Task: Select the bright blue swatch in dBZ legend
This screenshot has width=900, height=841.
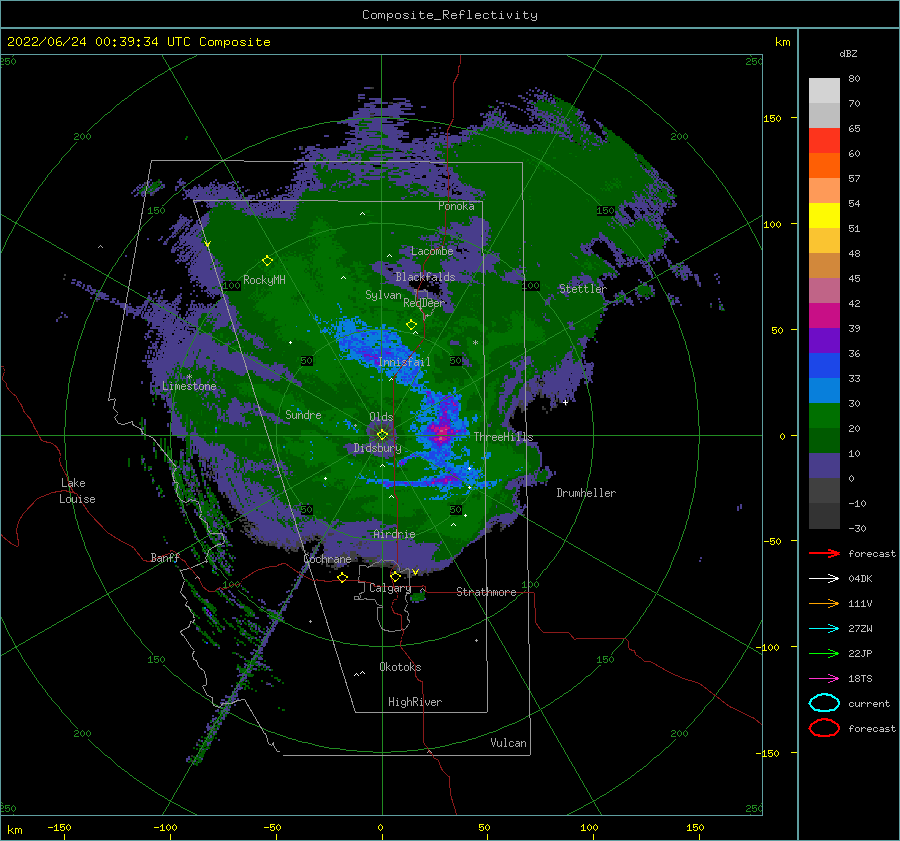Action: [x=824, y=366]
